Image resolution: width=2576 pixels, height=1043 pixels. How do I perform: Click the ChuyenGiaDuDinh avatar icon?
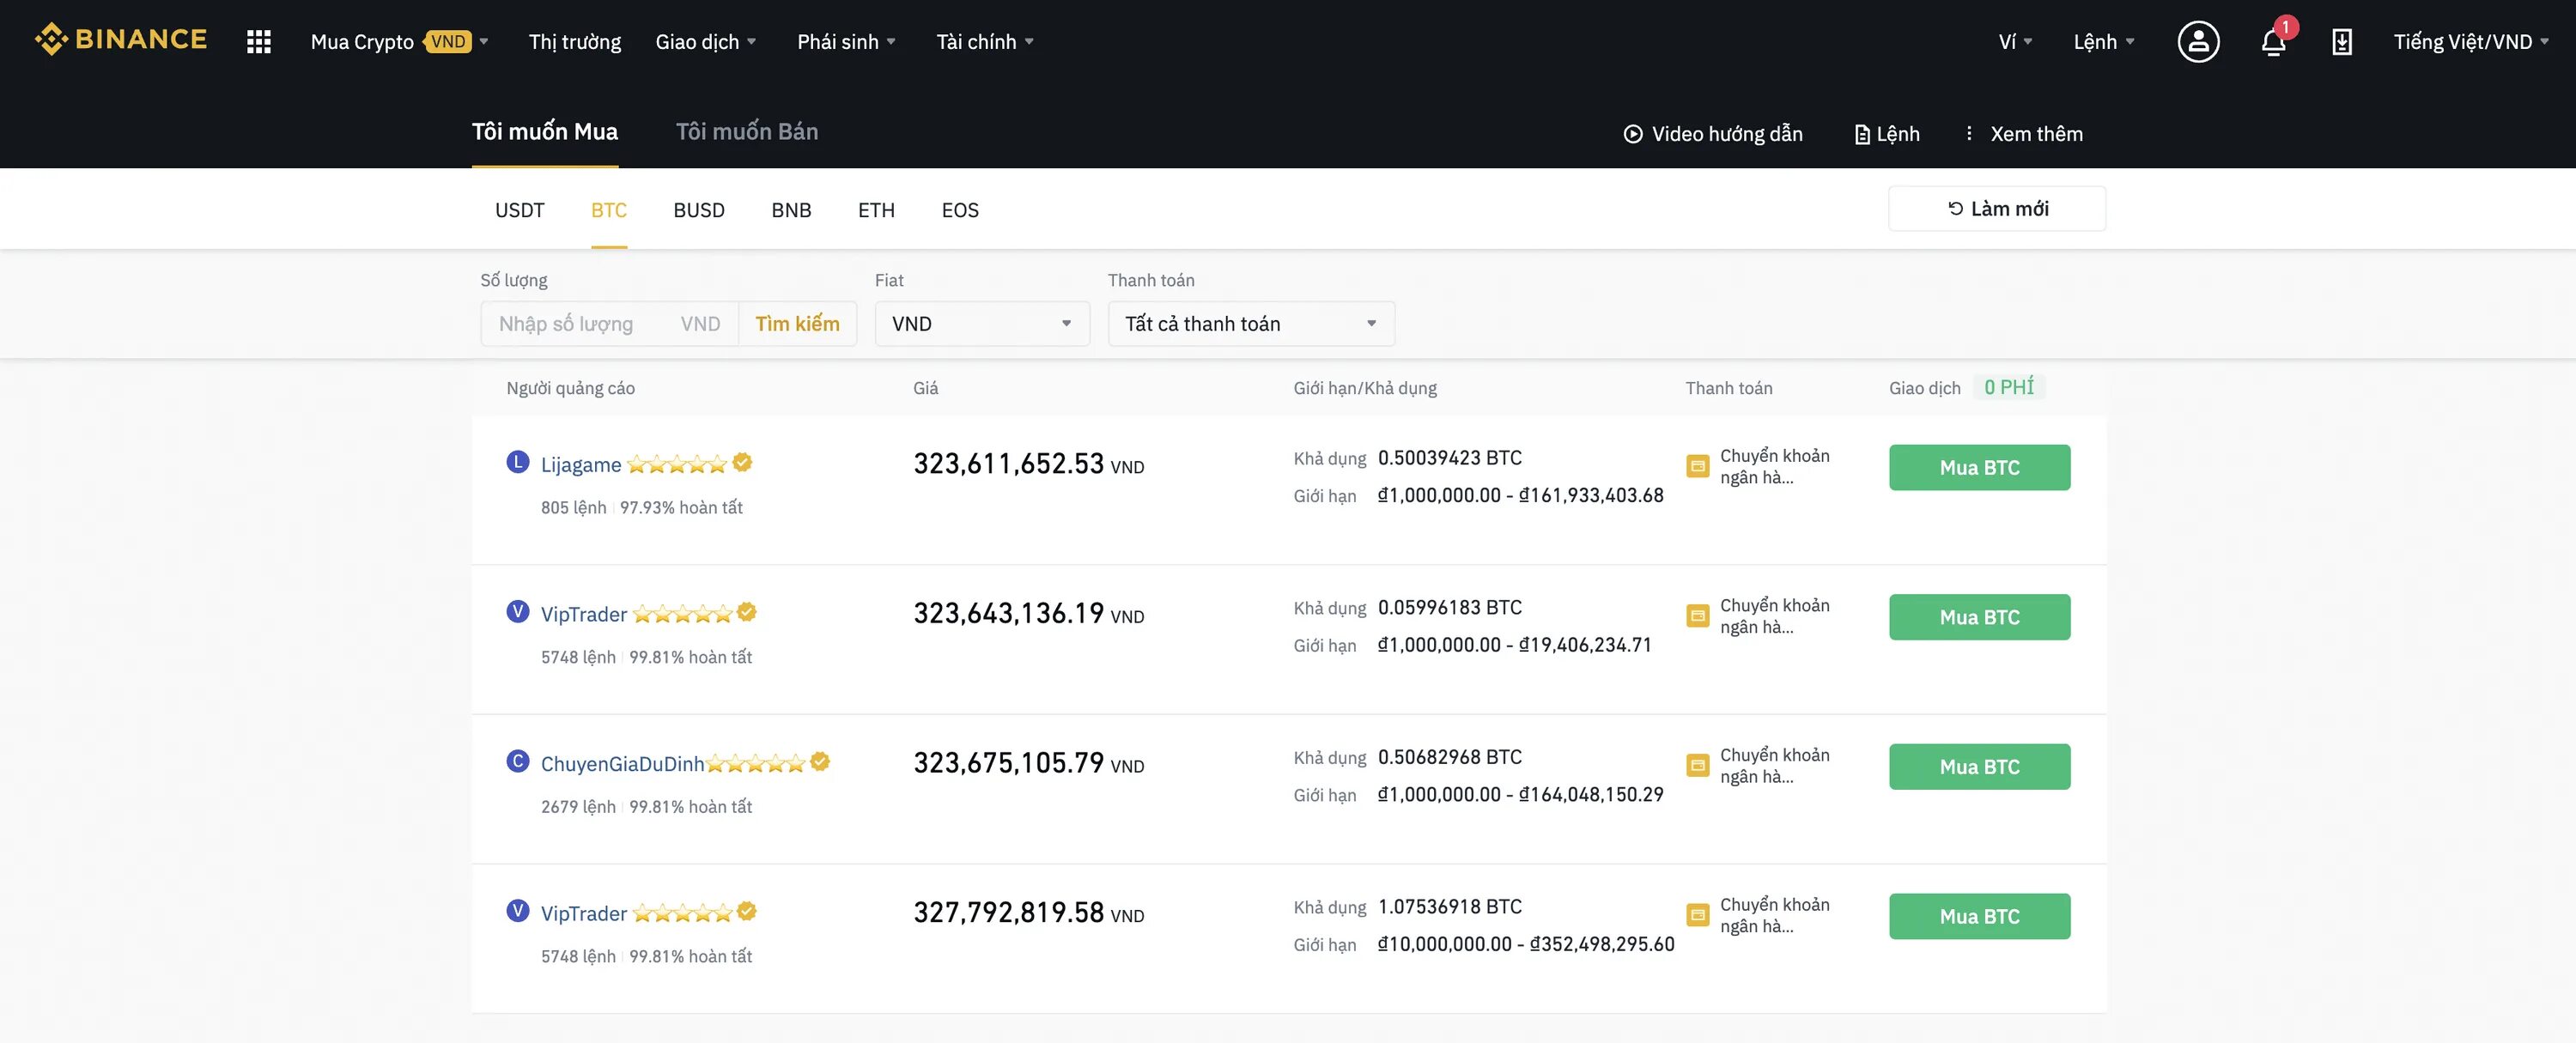pyautogui.click(x=517, y=762)
